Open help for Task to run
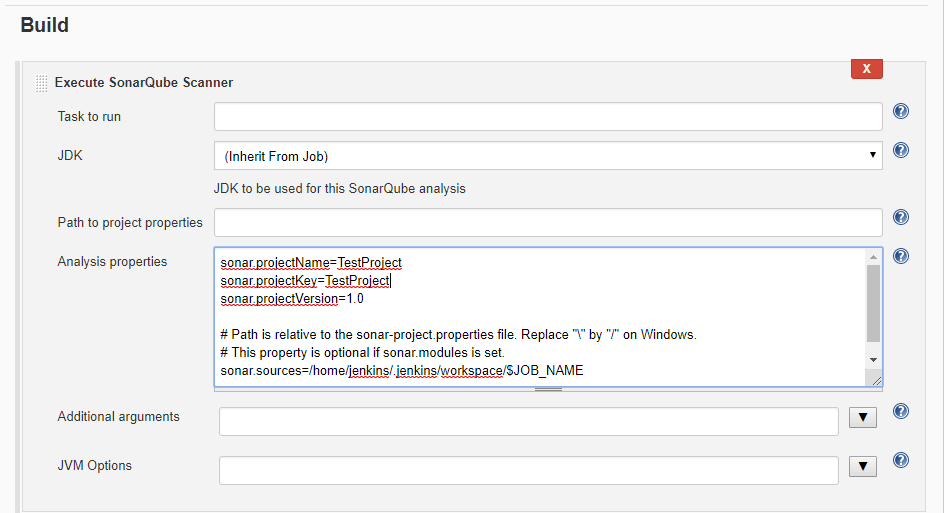 [x=901, y=111]
